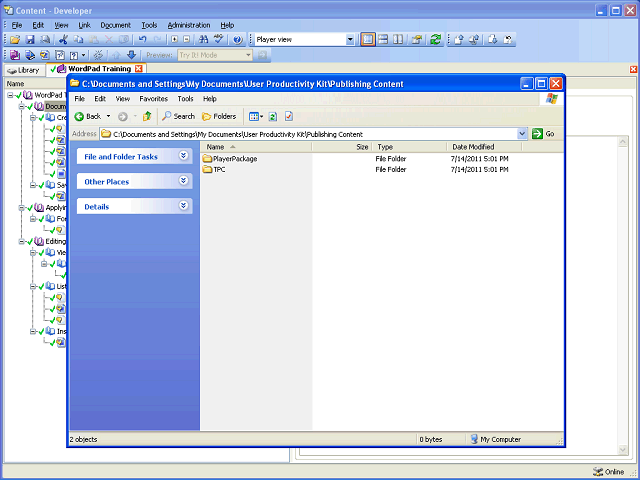Click the Find binoculars icon

[203, 40]
